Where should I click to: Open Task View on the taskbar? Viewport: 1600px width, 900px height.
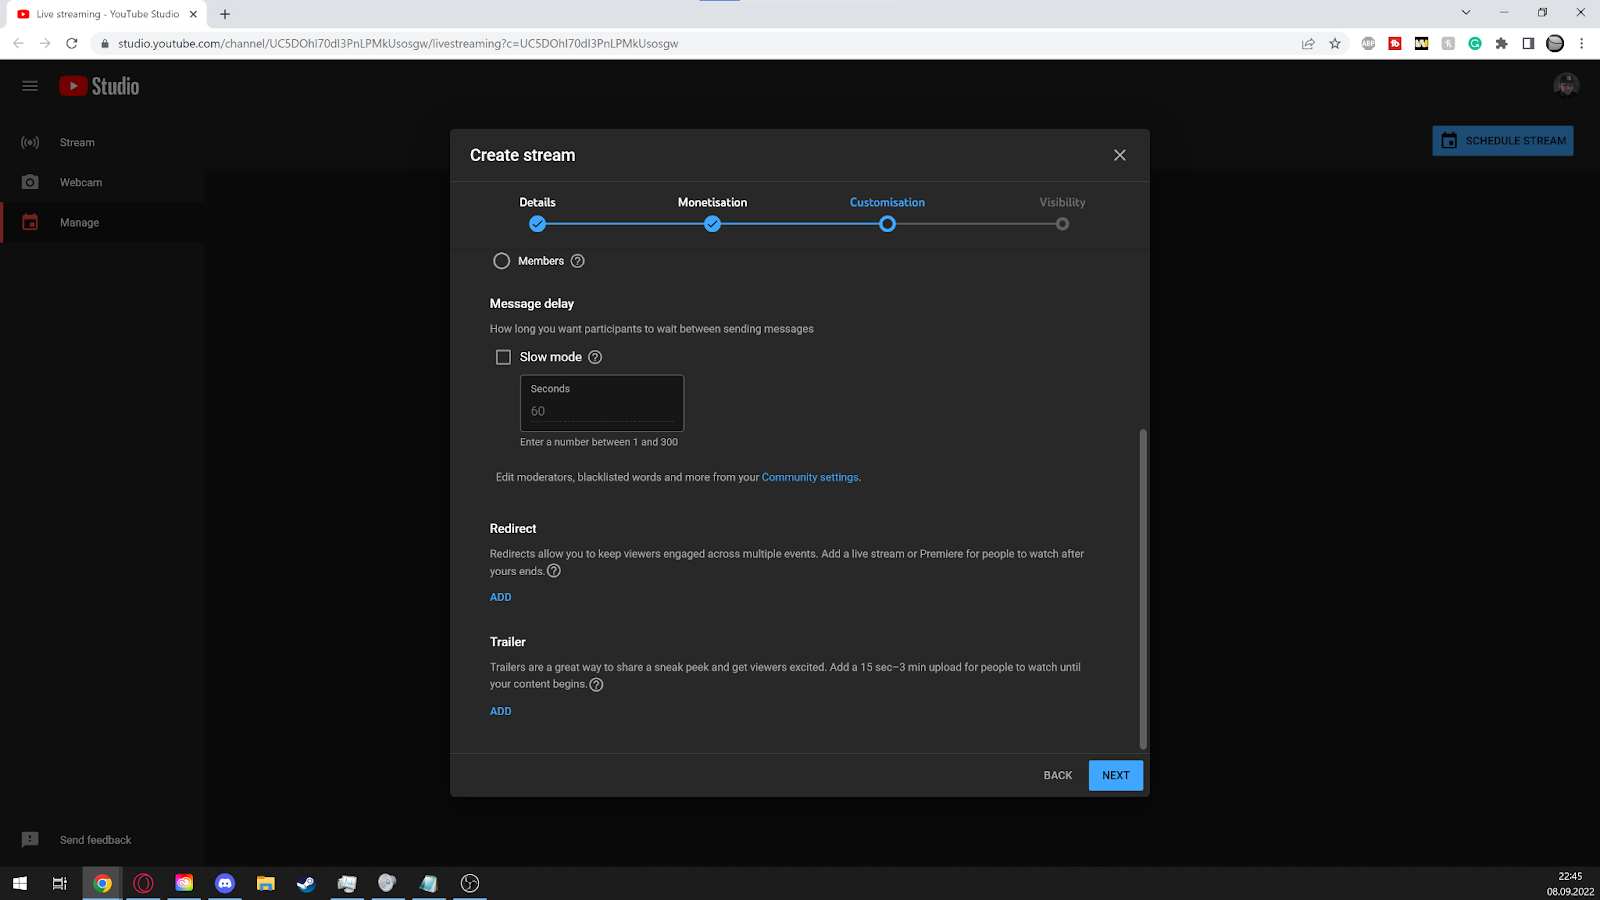60,883
